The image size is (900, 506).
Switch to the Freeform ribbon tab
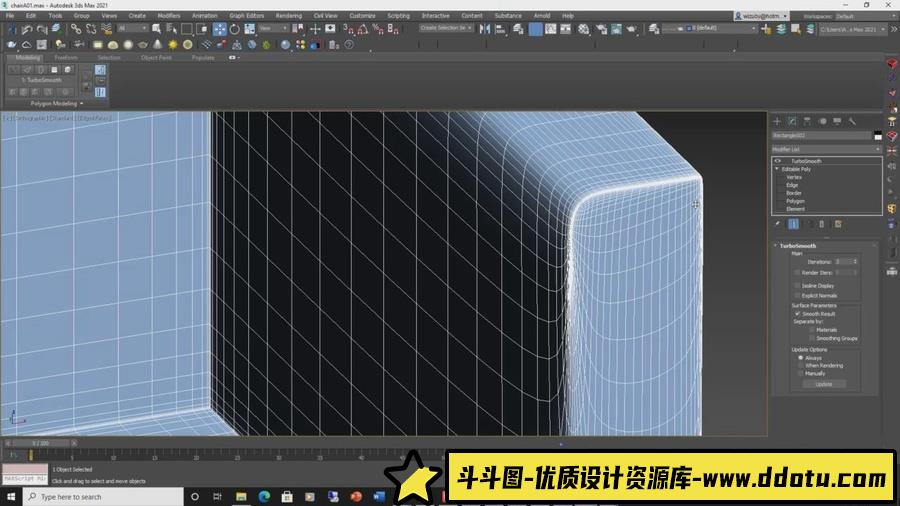pos(66,58)
